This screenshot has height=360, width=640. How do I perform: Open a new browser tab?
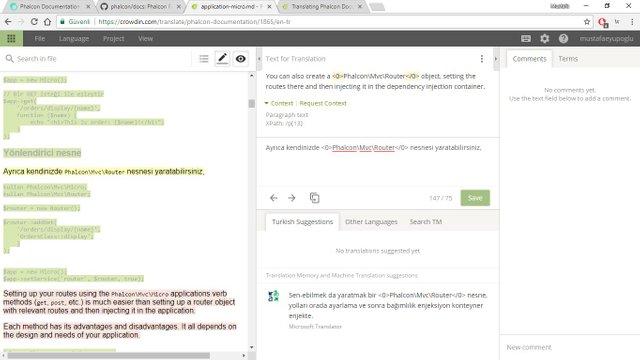[x=376, y=7]
